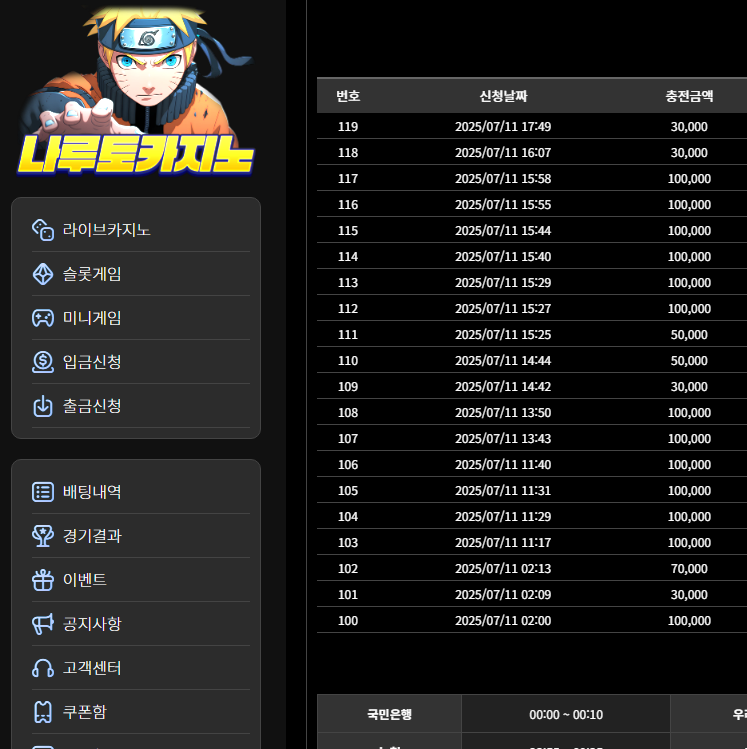The height and width of the screenshot is (749, 747).
Task: Click the diamond icon beside 슬롯게임
Action: [x=43, y=274]
